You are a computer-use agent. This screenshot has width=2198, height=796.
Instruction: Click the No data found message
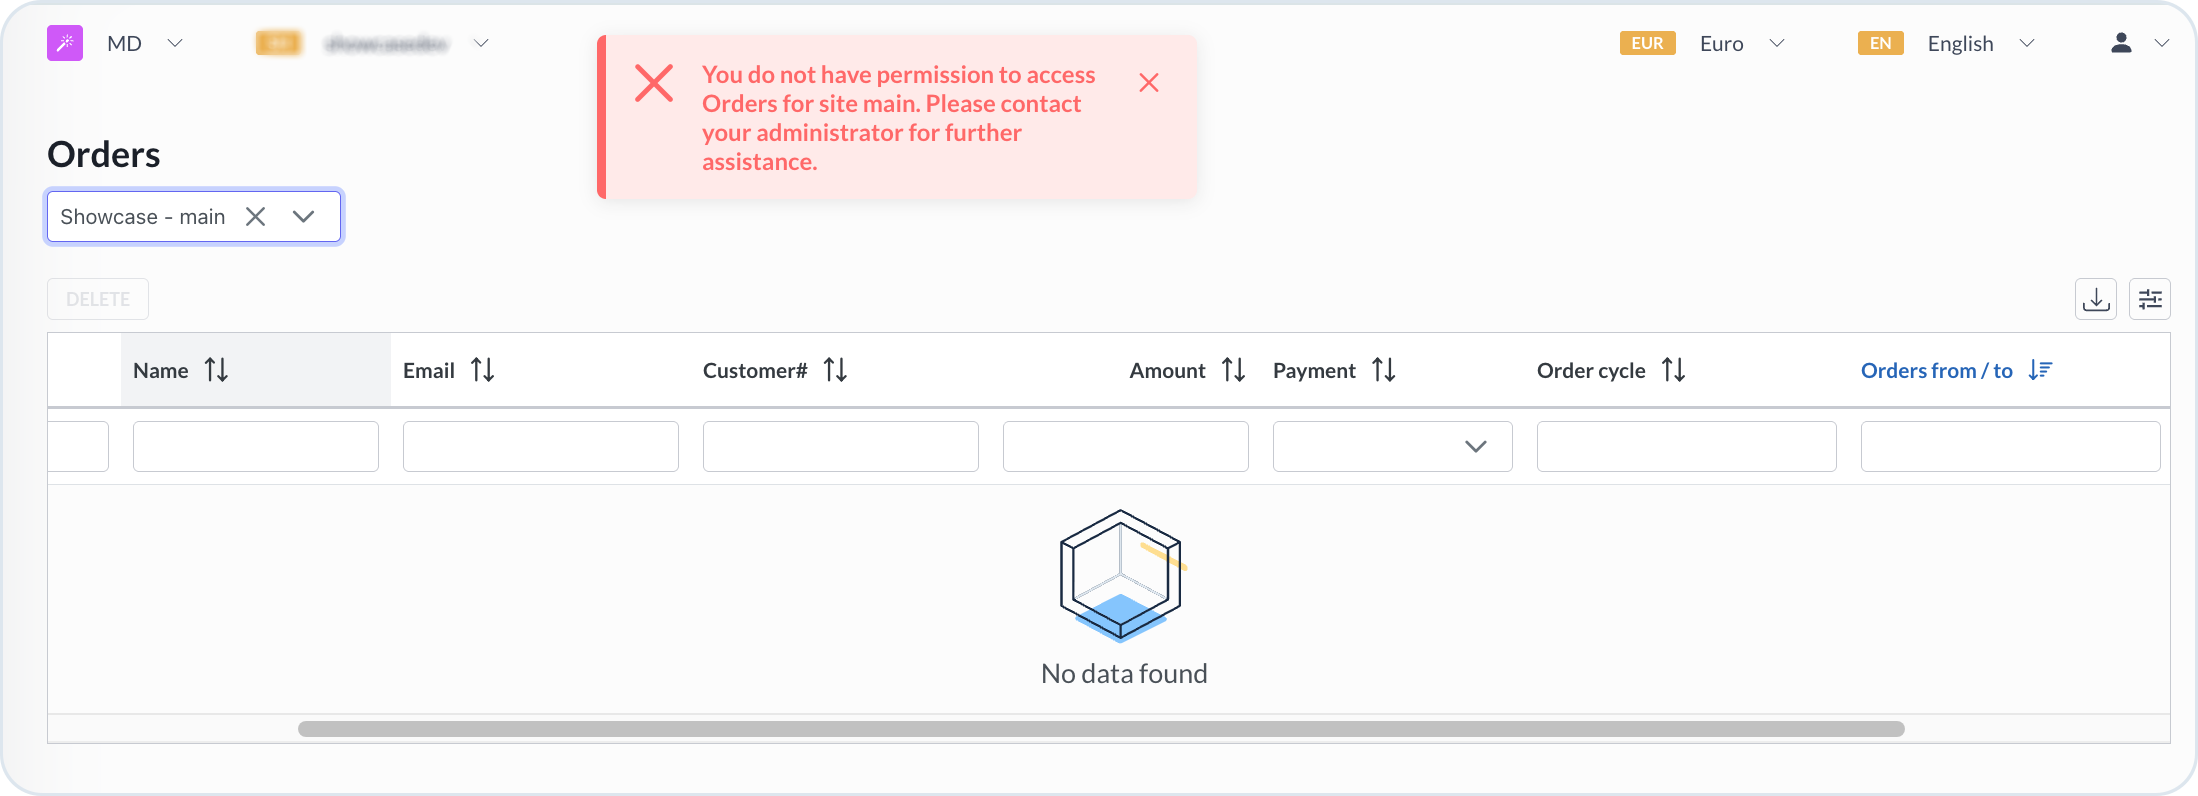tap(1124, 673)
